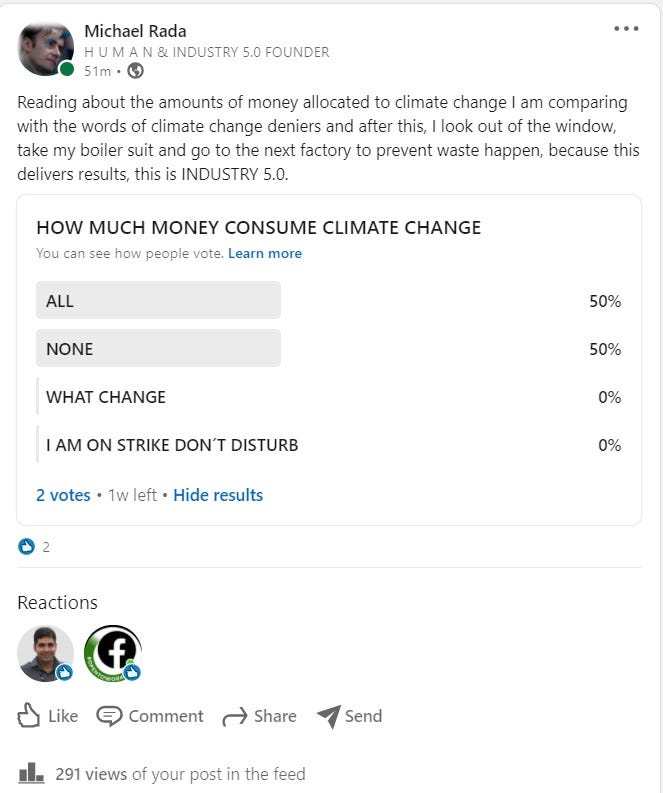The width and height of the screenshot is (663, 793).
Task: Open the first reactor's profile photo
Action: coord(46,653)
